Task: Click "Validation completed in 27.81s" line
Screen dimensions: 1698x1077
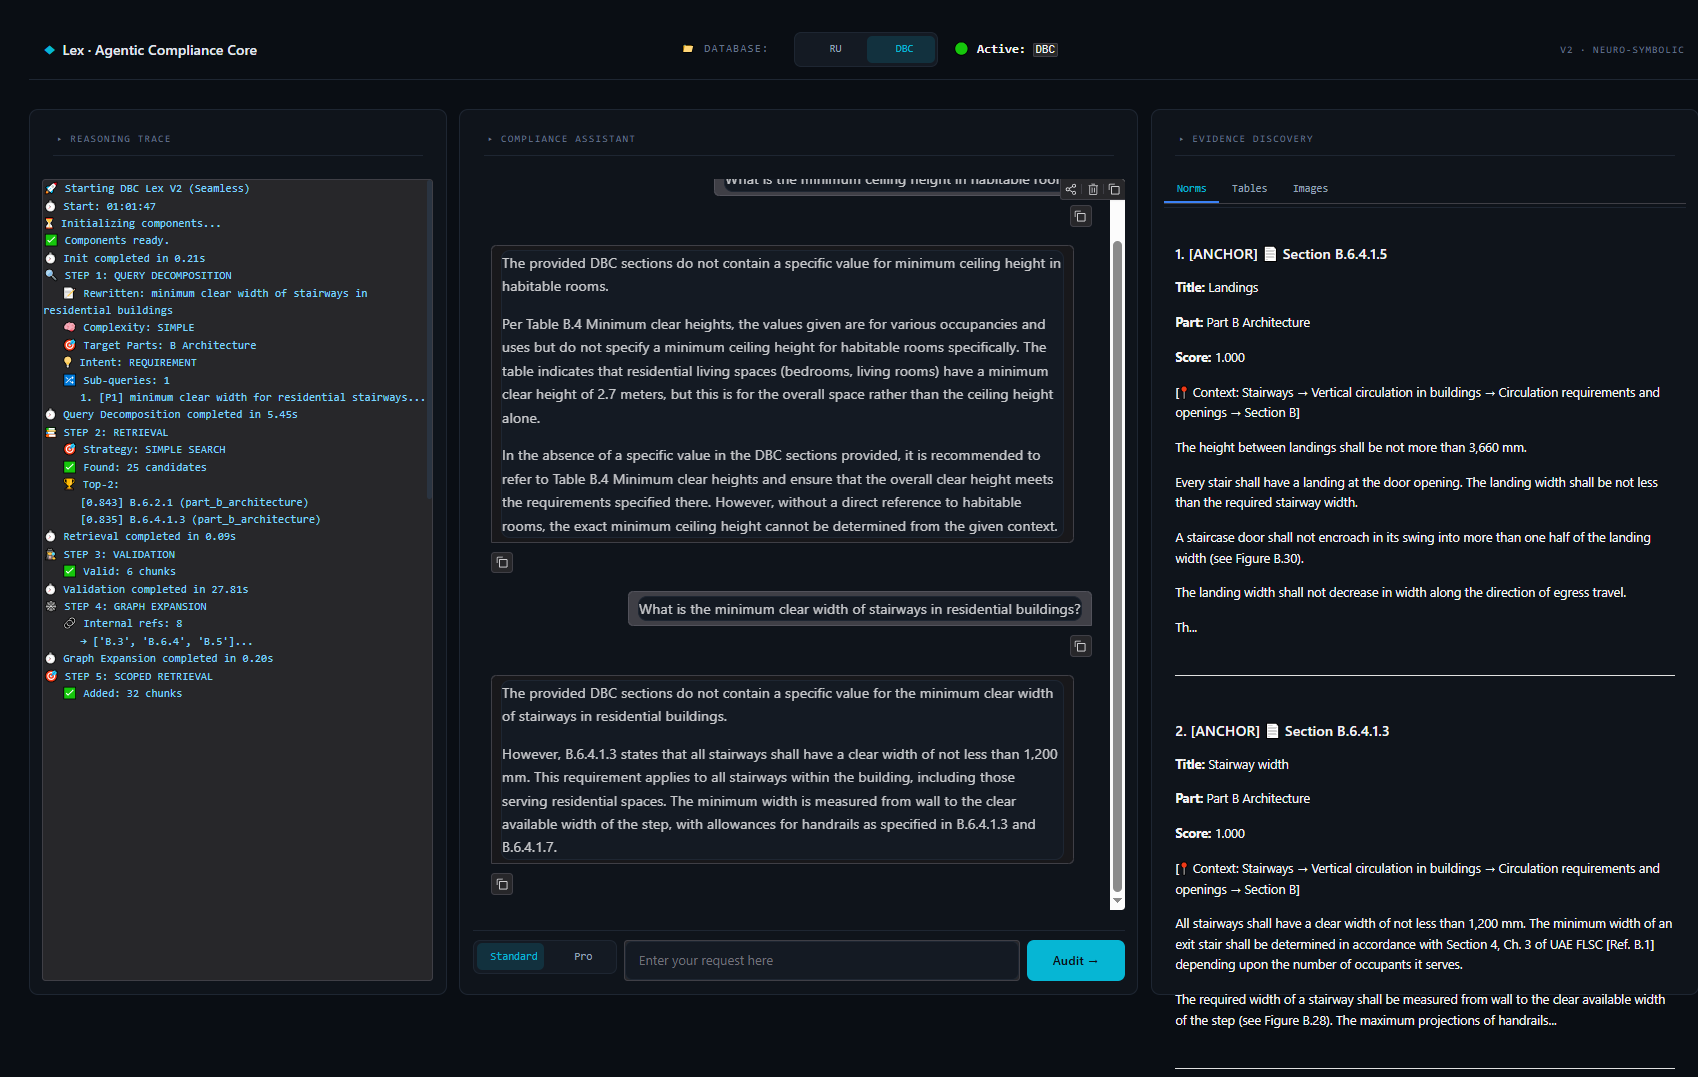Action: click(x=155, y=589)
